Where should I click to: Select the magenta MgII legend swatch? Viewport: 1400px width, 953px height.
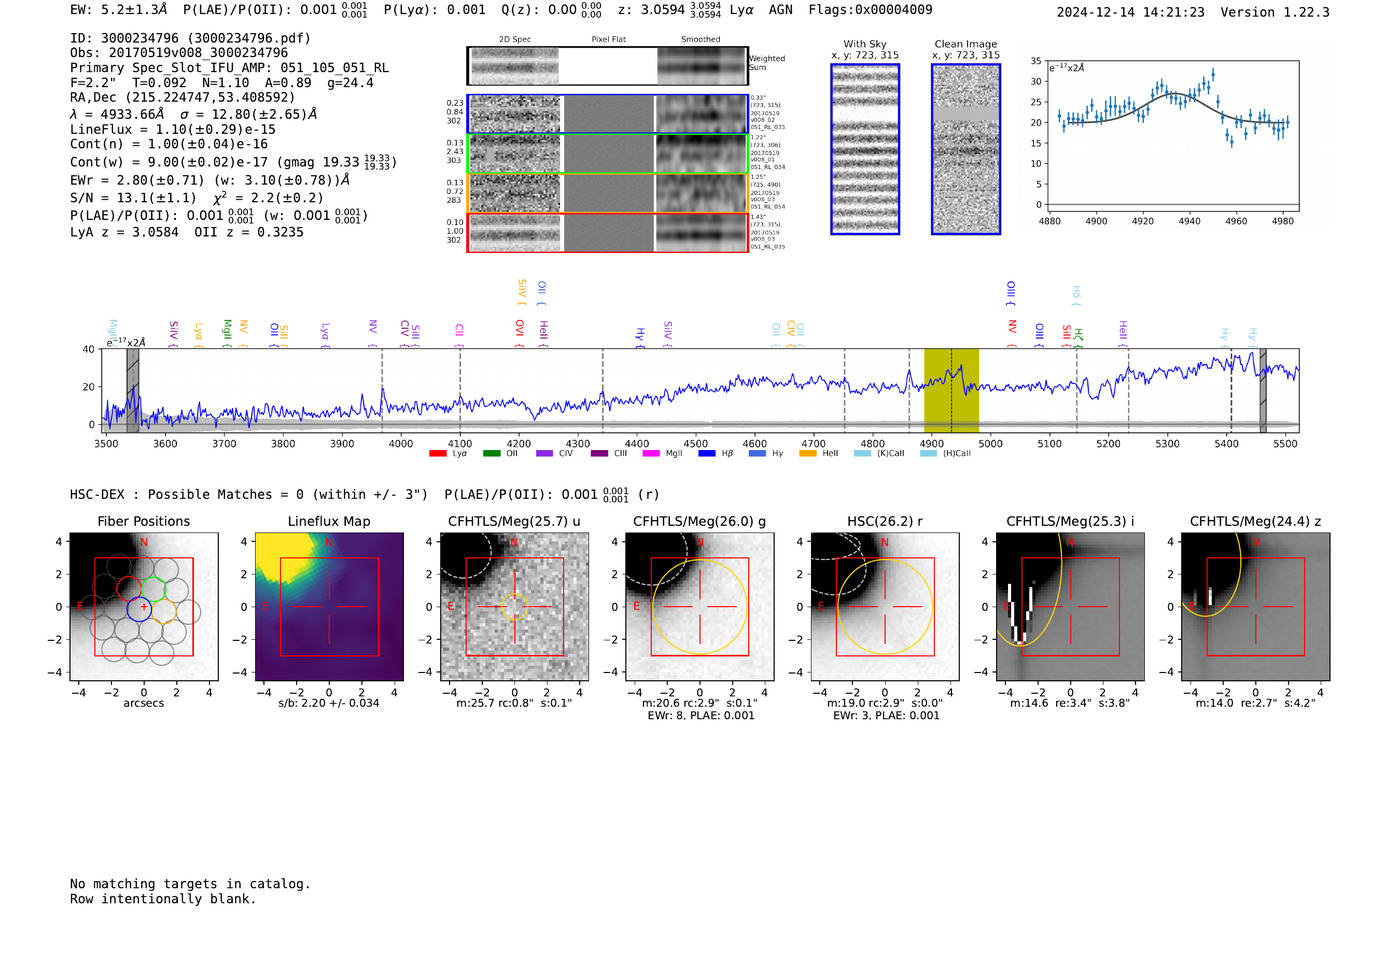tap(651, 454)
